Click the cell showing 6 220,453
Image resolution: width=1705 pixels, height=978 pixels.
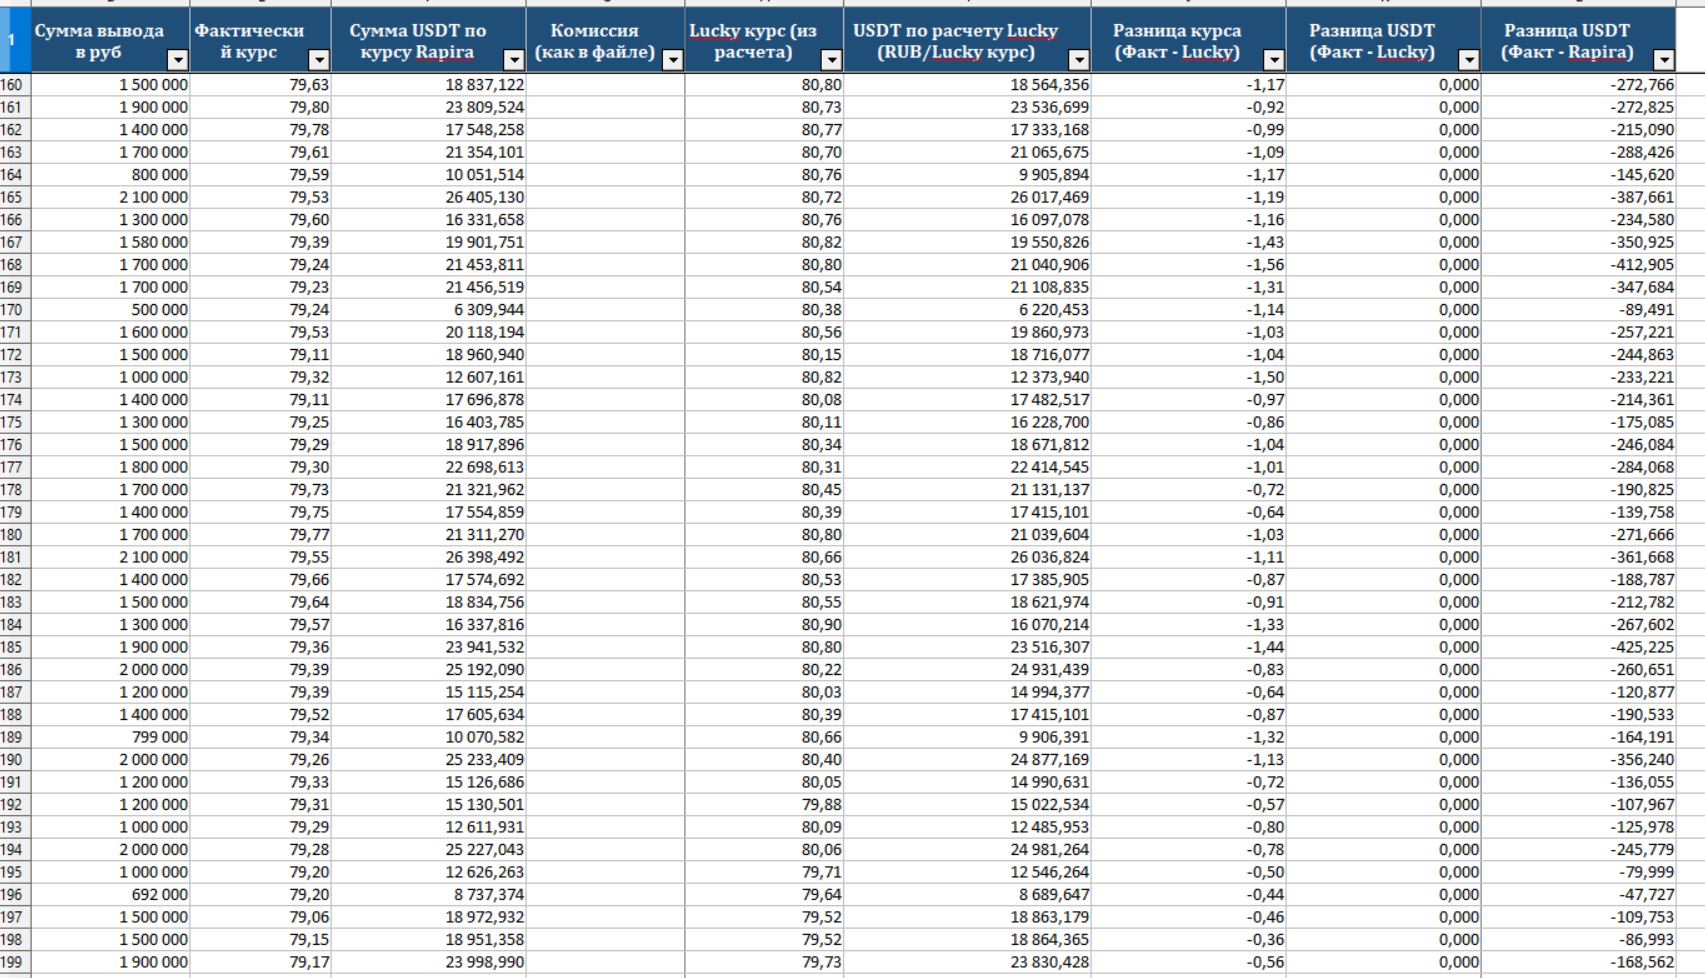click(967, 310)
